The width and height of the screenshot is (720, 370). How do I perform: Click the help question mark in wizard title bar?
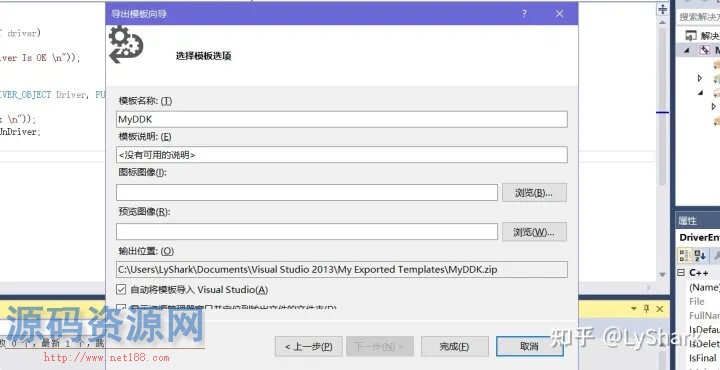point(524,14)
